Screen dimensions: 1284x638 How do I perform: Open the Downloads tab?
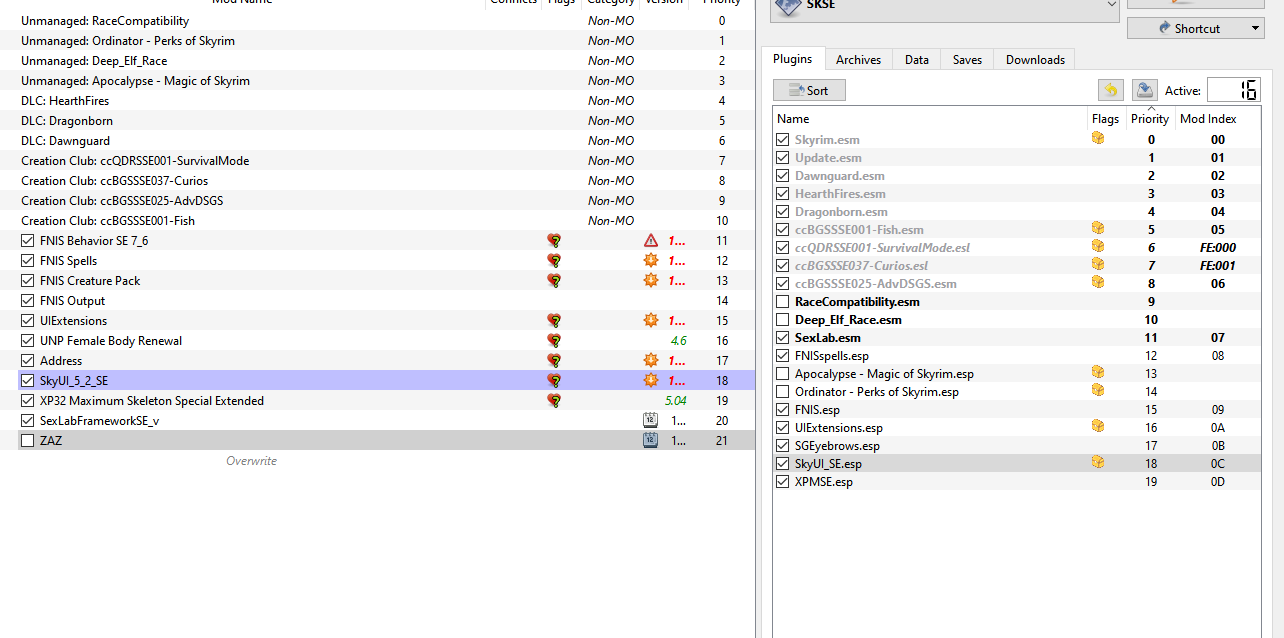coord(1035,60)
